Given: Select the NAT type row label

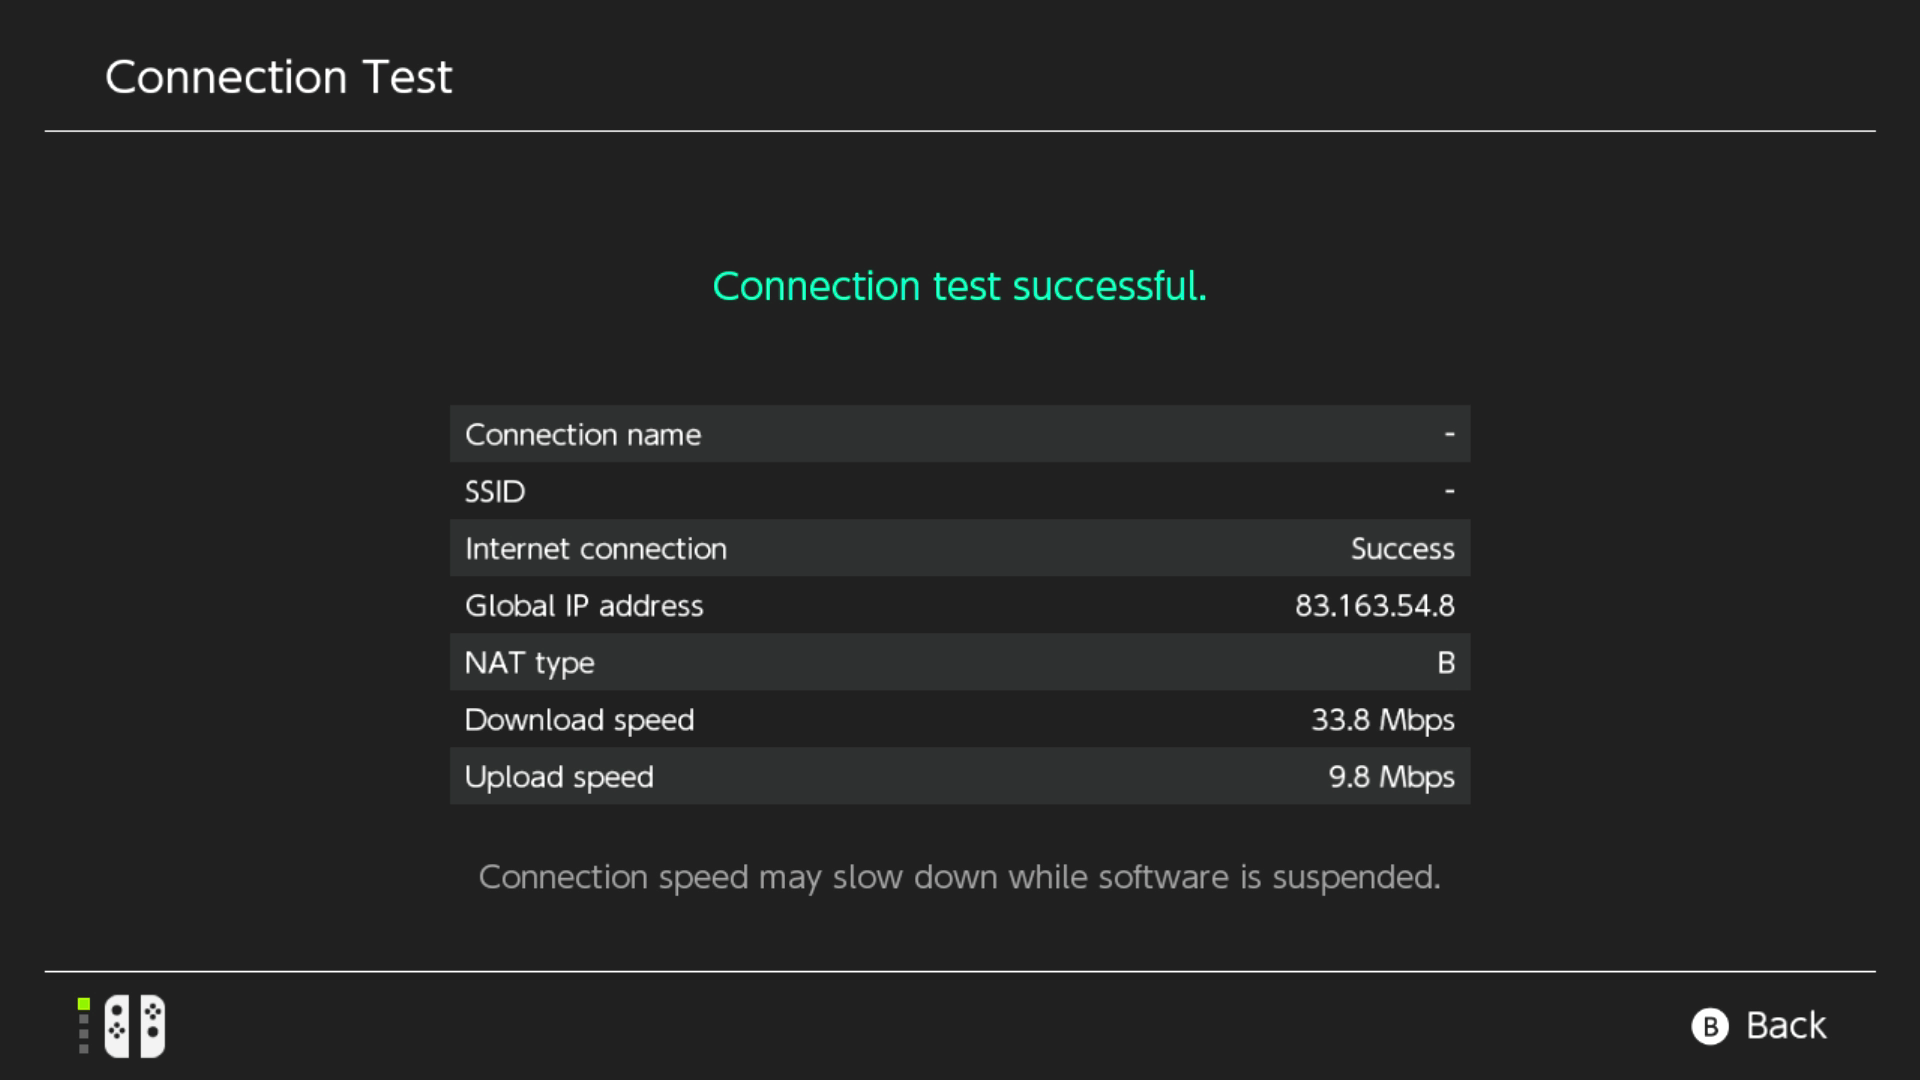Looking at the screenshot, I should tap(530, 663).
